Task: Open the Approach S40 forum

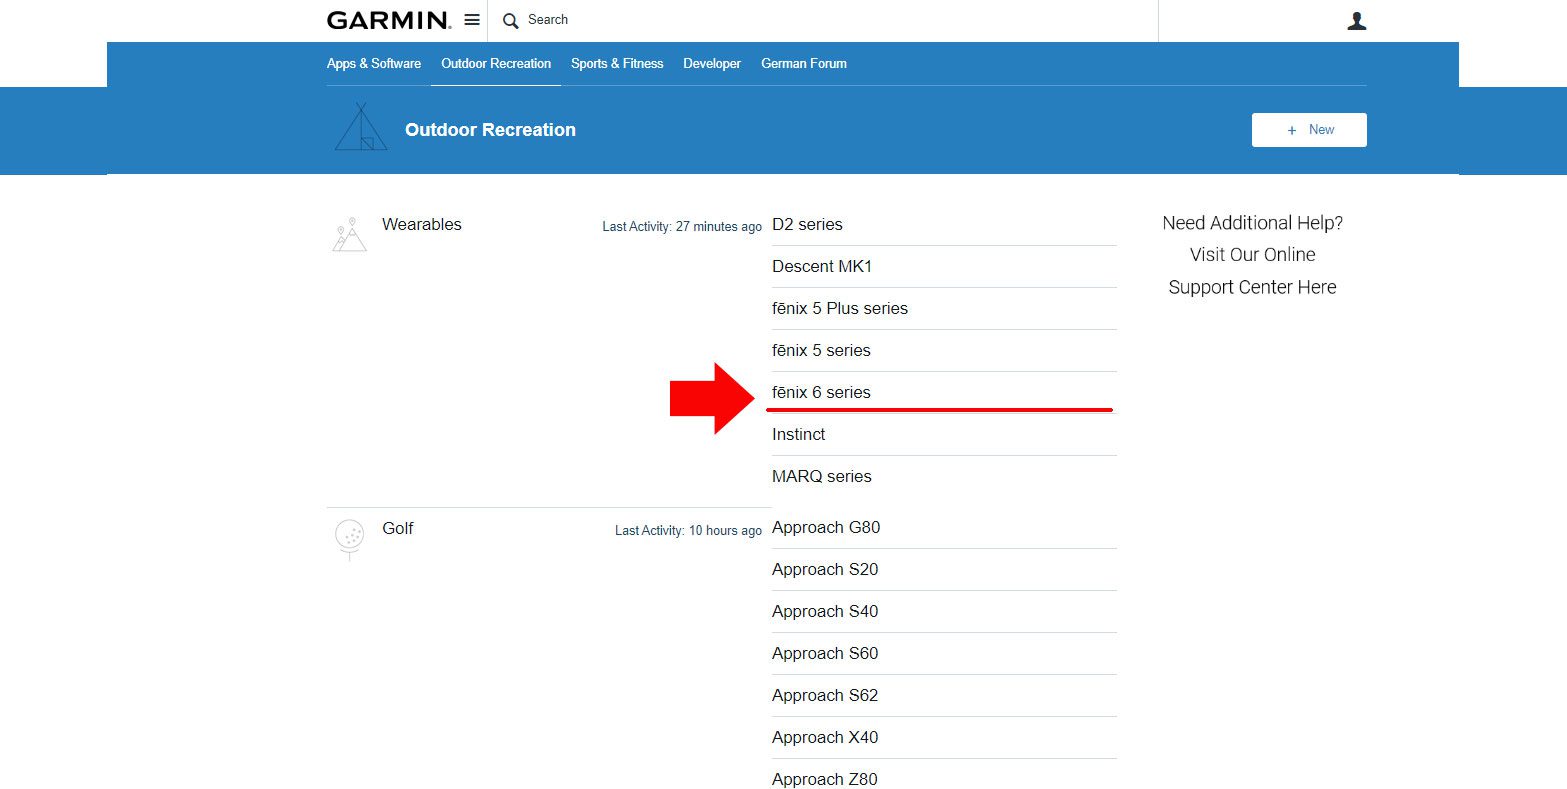Action: pyautogui.click(x=825, y=611)
